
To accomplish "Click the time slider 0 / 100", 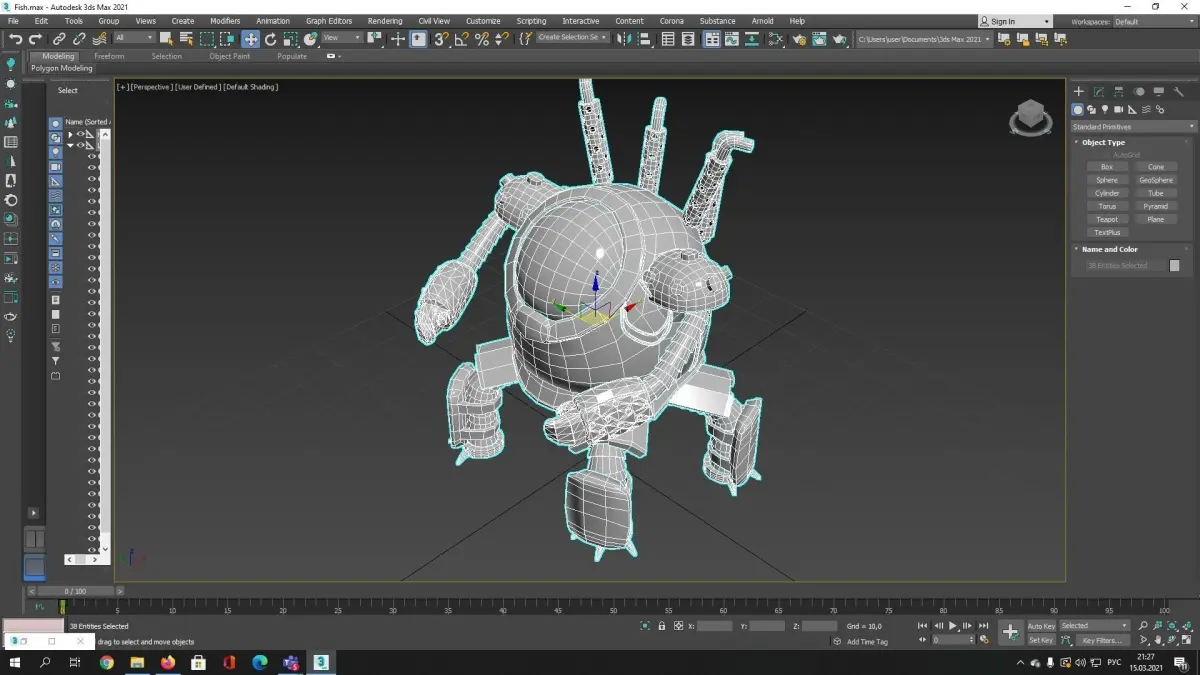I will point(75,591).
